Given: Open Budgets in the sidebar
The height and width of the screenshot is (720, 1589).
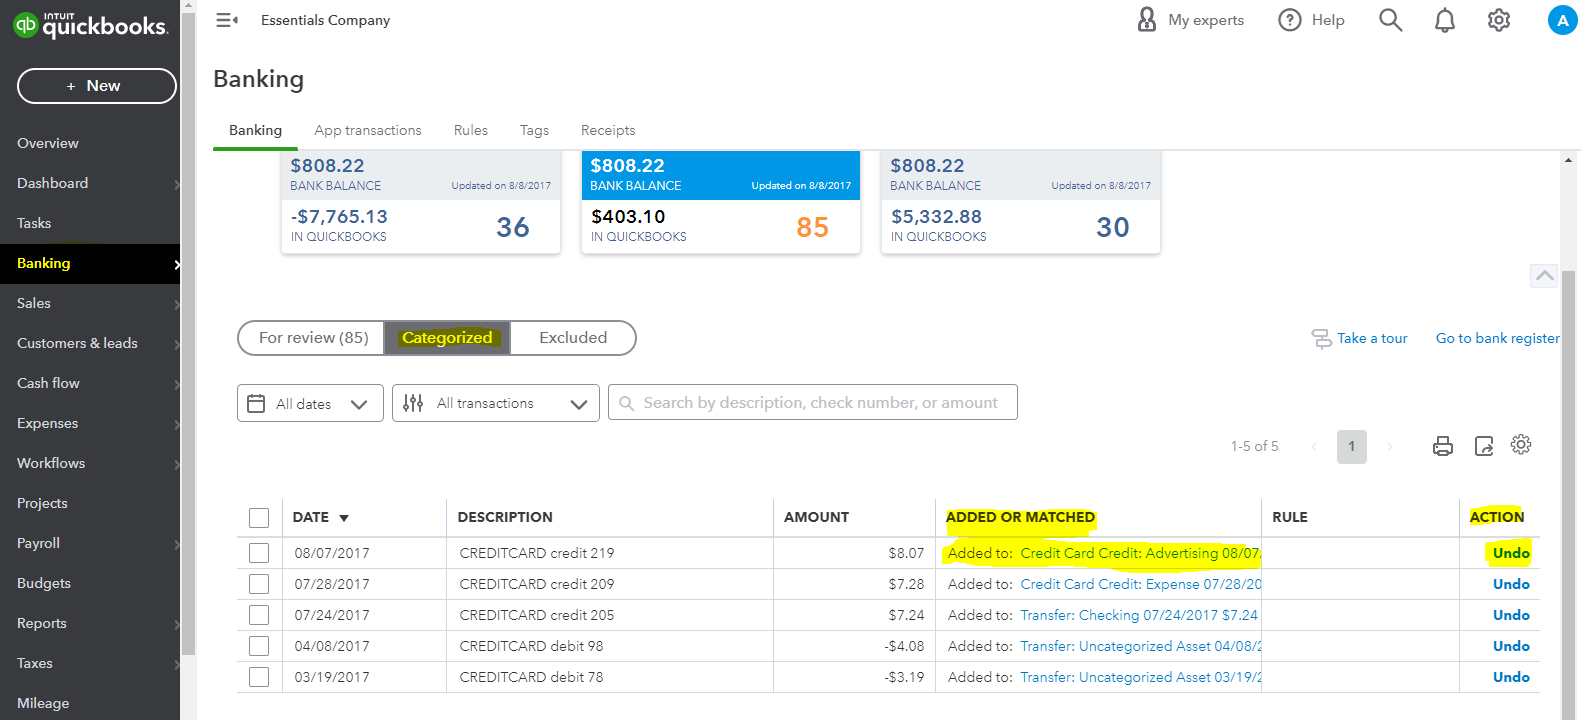Looking at the screenshot, I should (x=44, y=584).
